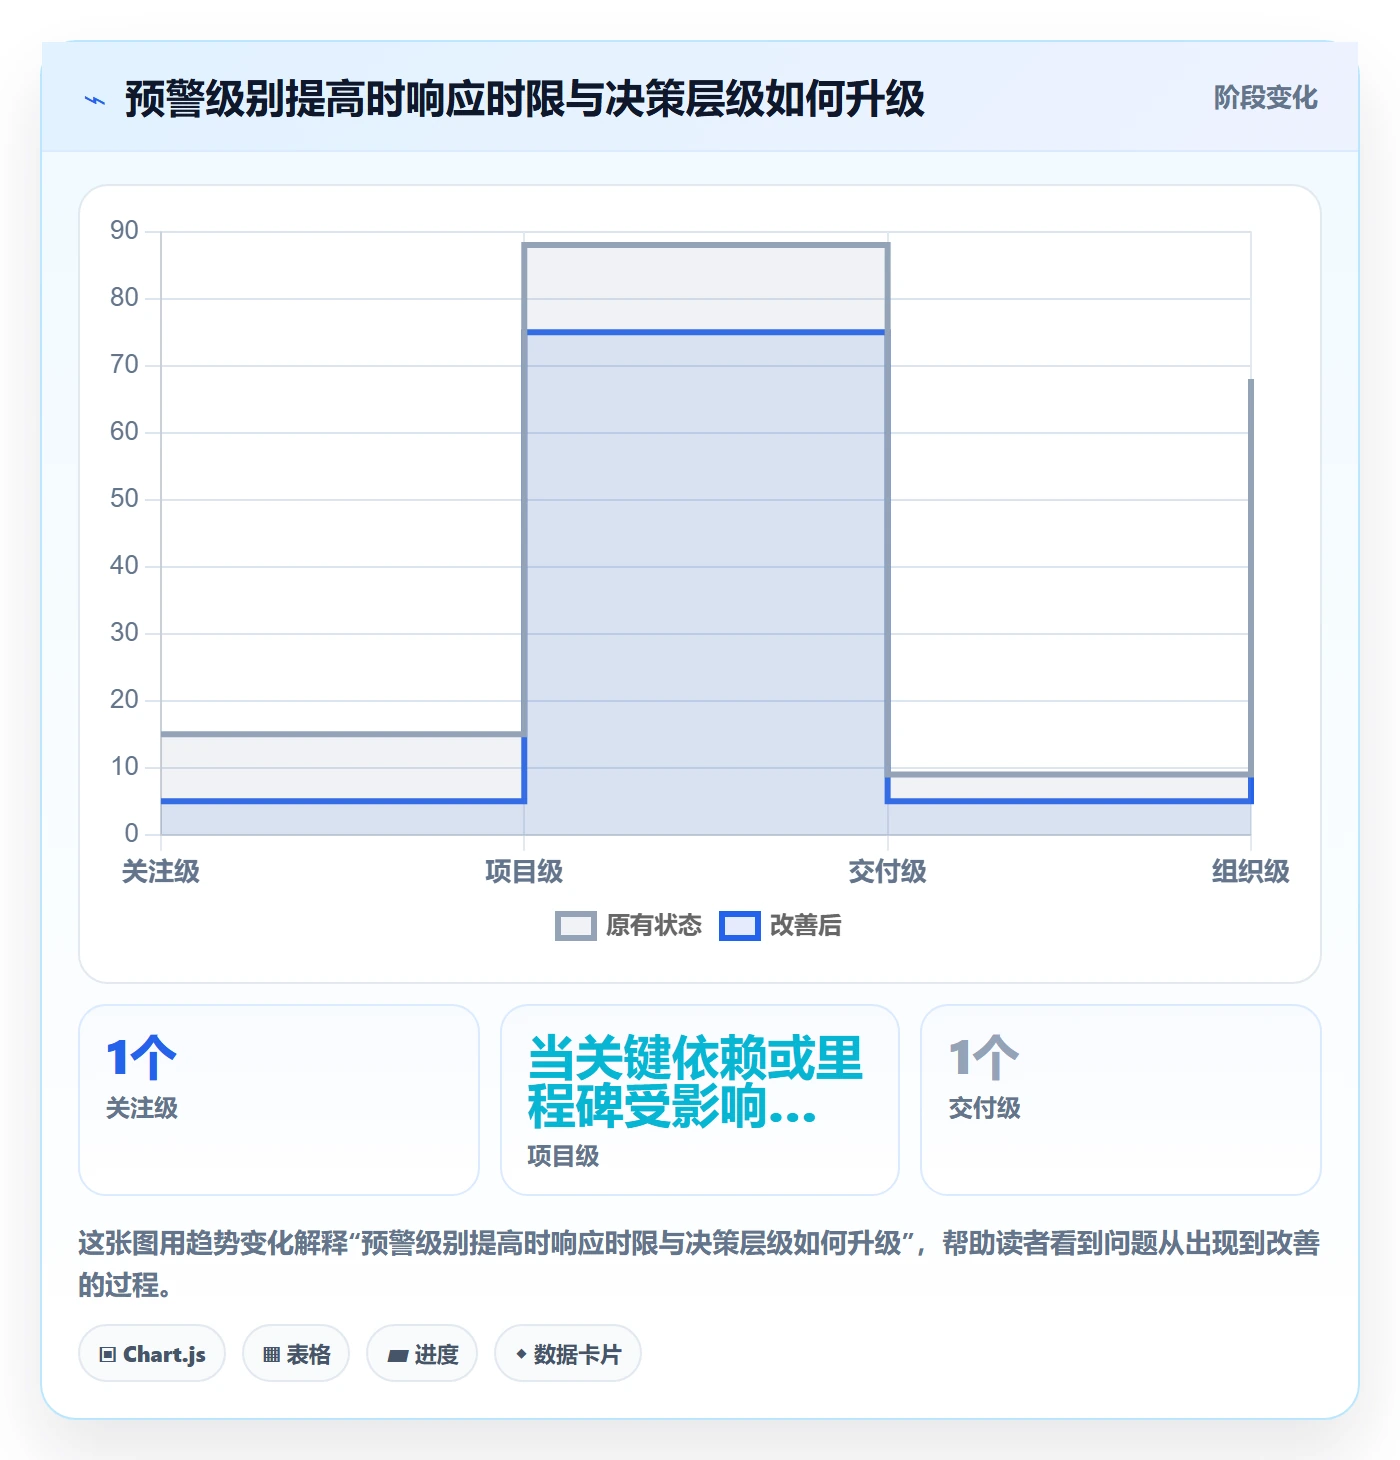The height and width of the screenshot is (1460, 1400).
Task: Open the 1个 交付级 data card
Action: (x=1121, y=1100)
